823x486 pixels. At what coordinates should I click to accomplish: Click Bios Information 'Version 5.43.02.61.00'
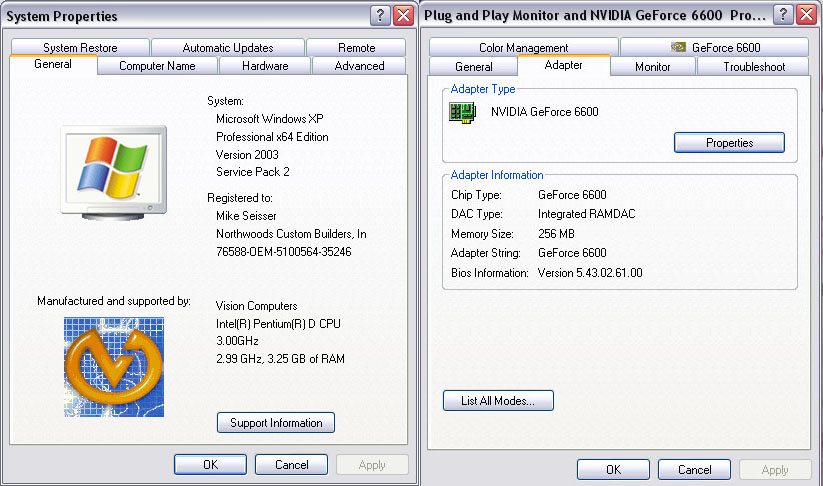[590, 273]
